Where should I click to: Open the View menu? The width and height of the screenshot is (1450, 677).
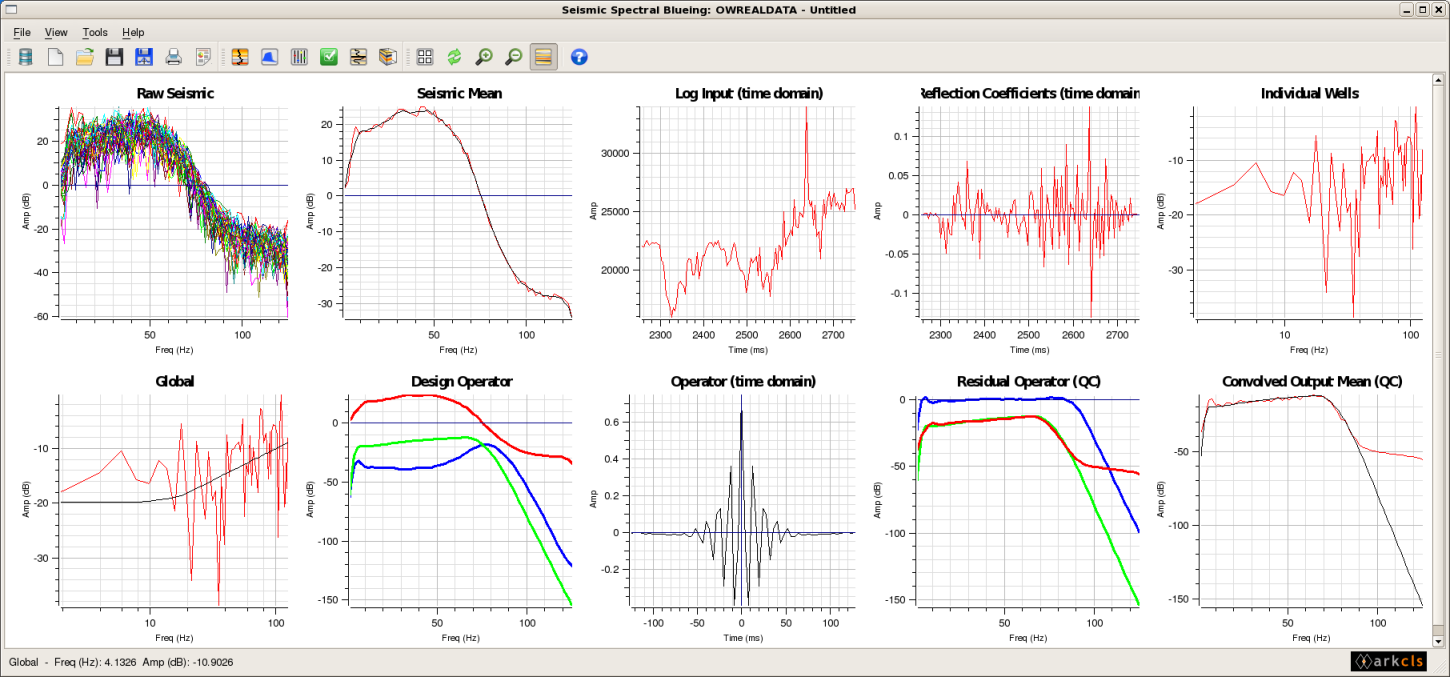pyautogui.click(x=55, y=31)
